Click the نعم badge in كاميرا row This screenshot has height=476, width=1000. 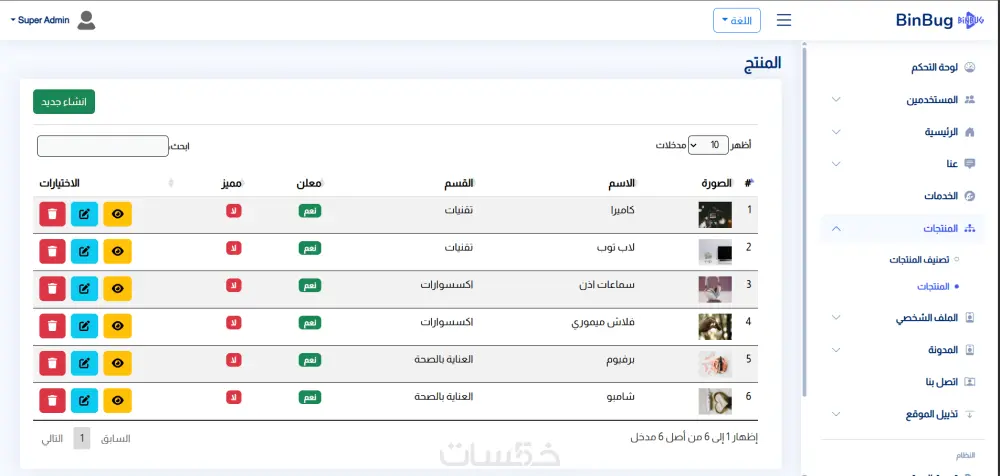310,211
